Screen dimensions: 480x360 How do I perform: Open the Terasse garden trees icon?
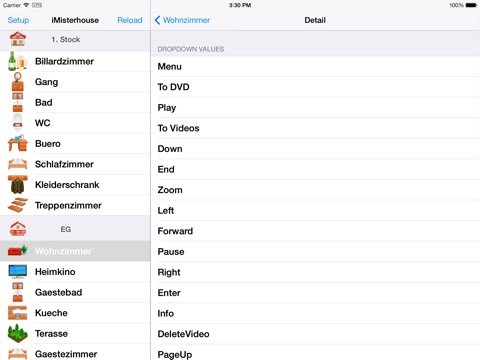coord(17,333)
